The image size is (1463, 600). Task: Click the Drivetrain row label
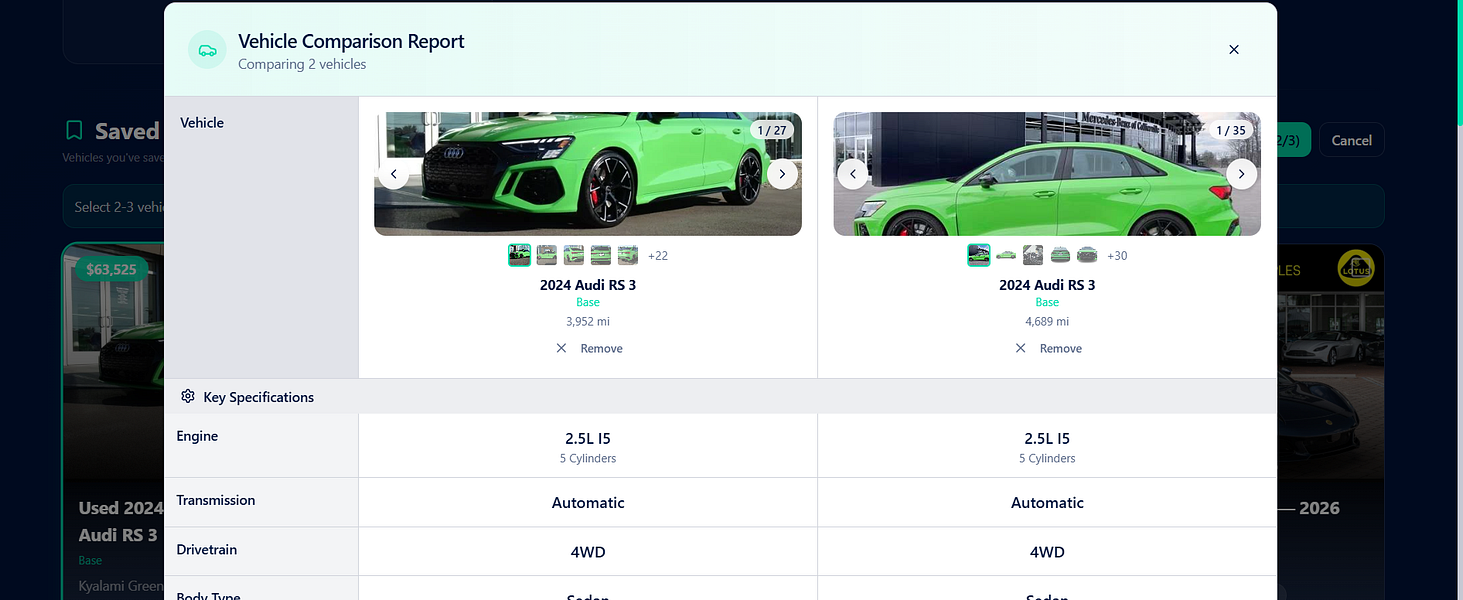tap(207, 549)
